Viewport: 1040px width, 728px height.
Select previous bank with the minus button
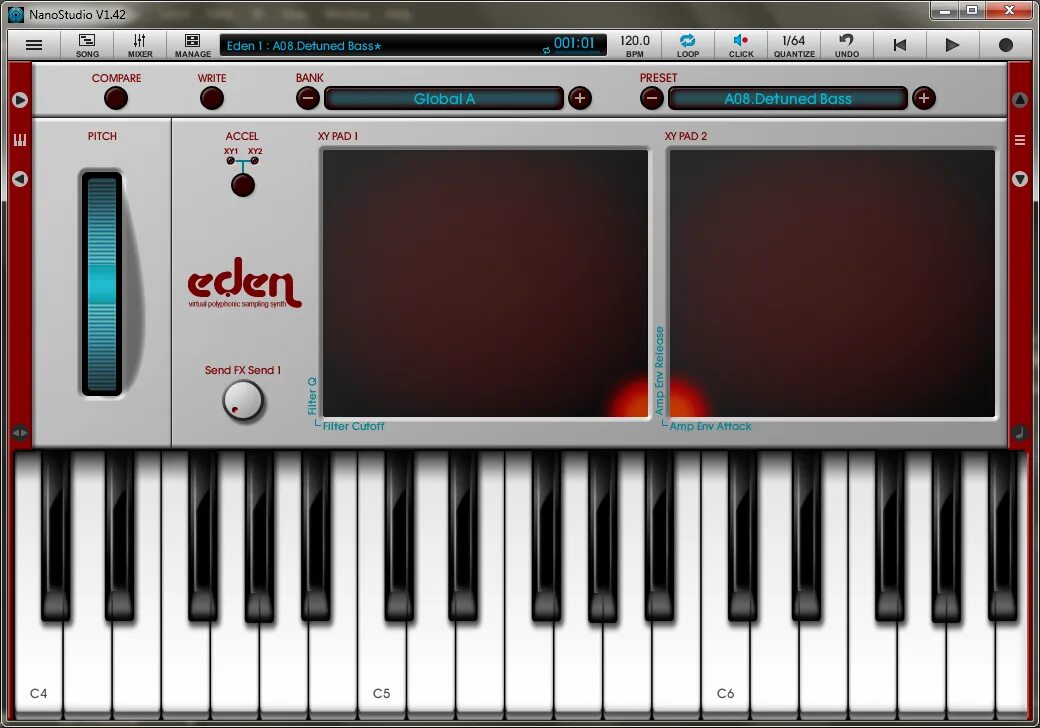308,98
